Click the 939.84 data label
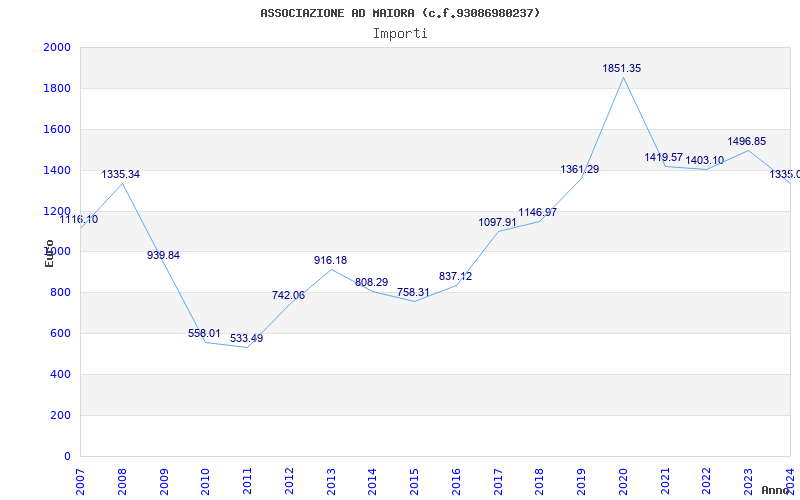This screenshot has width=800, height=500. coord(163,256)
